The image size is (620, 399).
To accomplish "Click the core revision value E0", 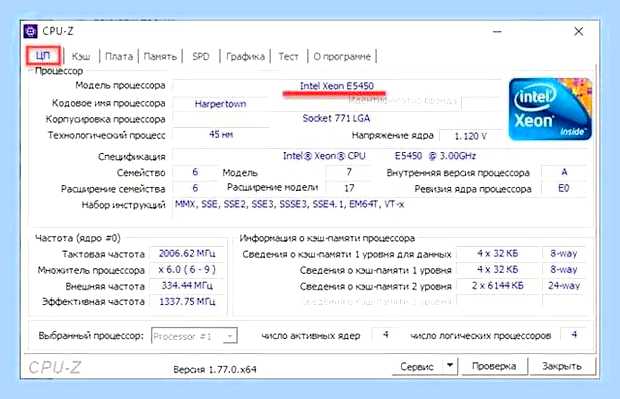I will tap(564, 188).
